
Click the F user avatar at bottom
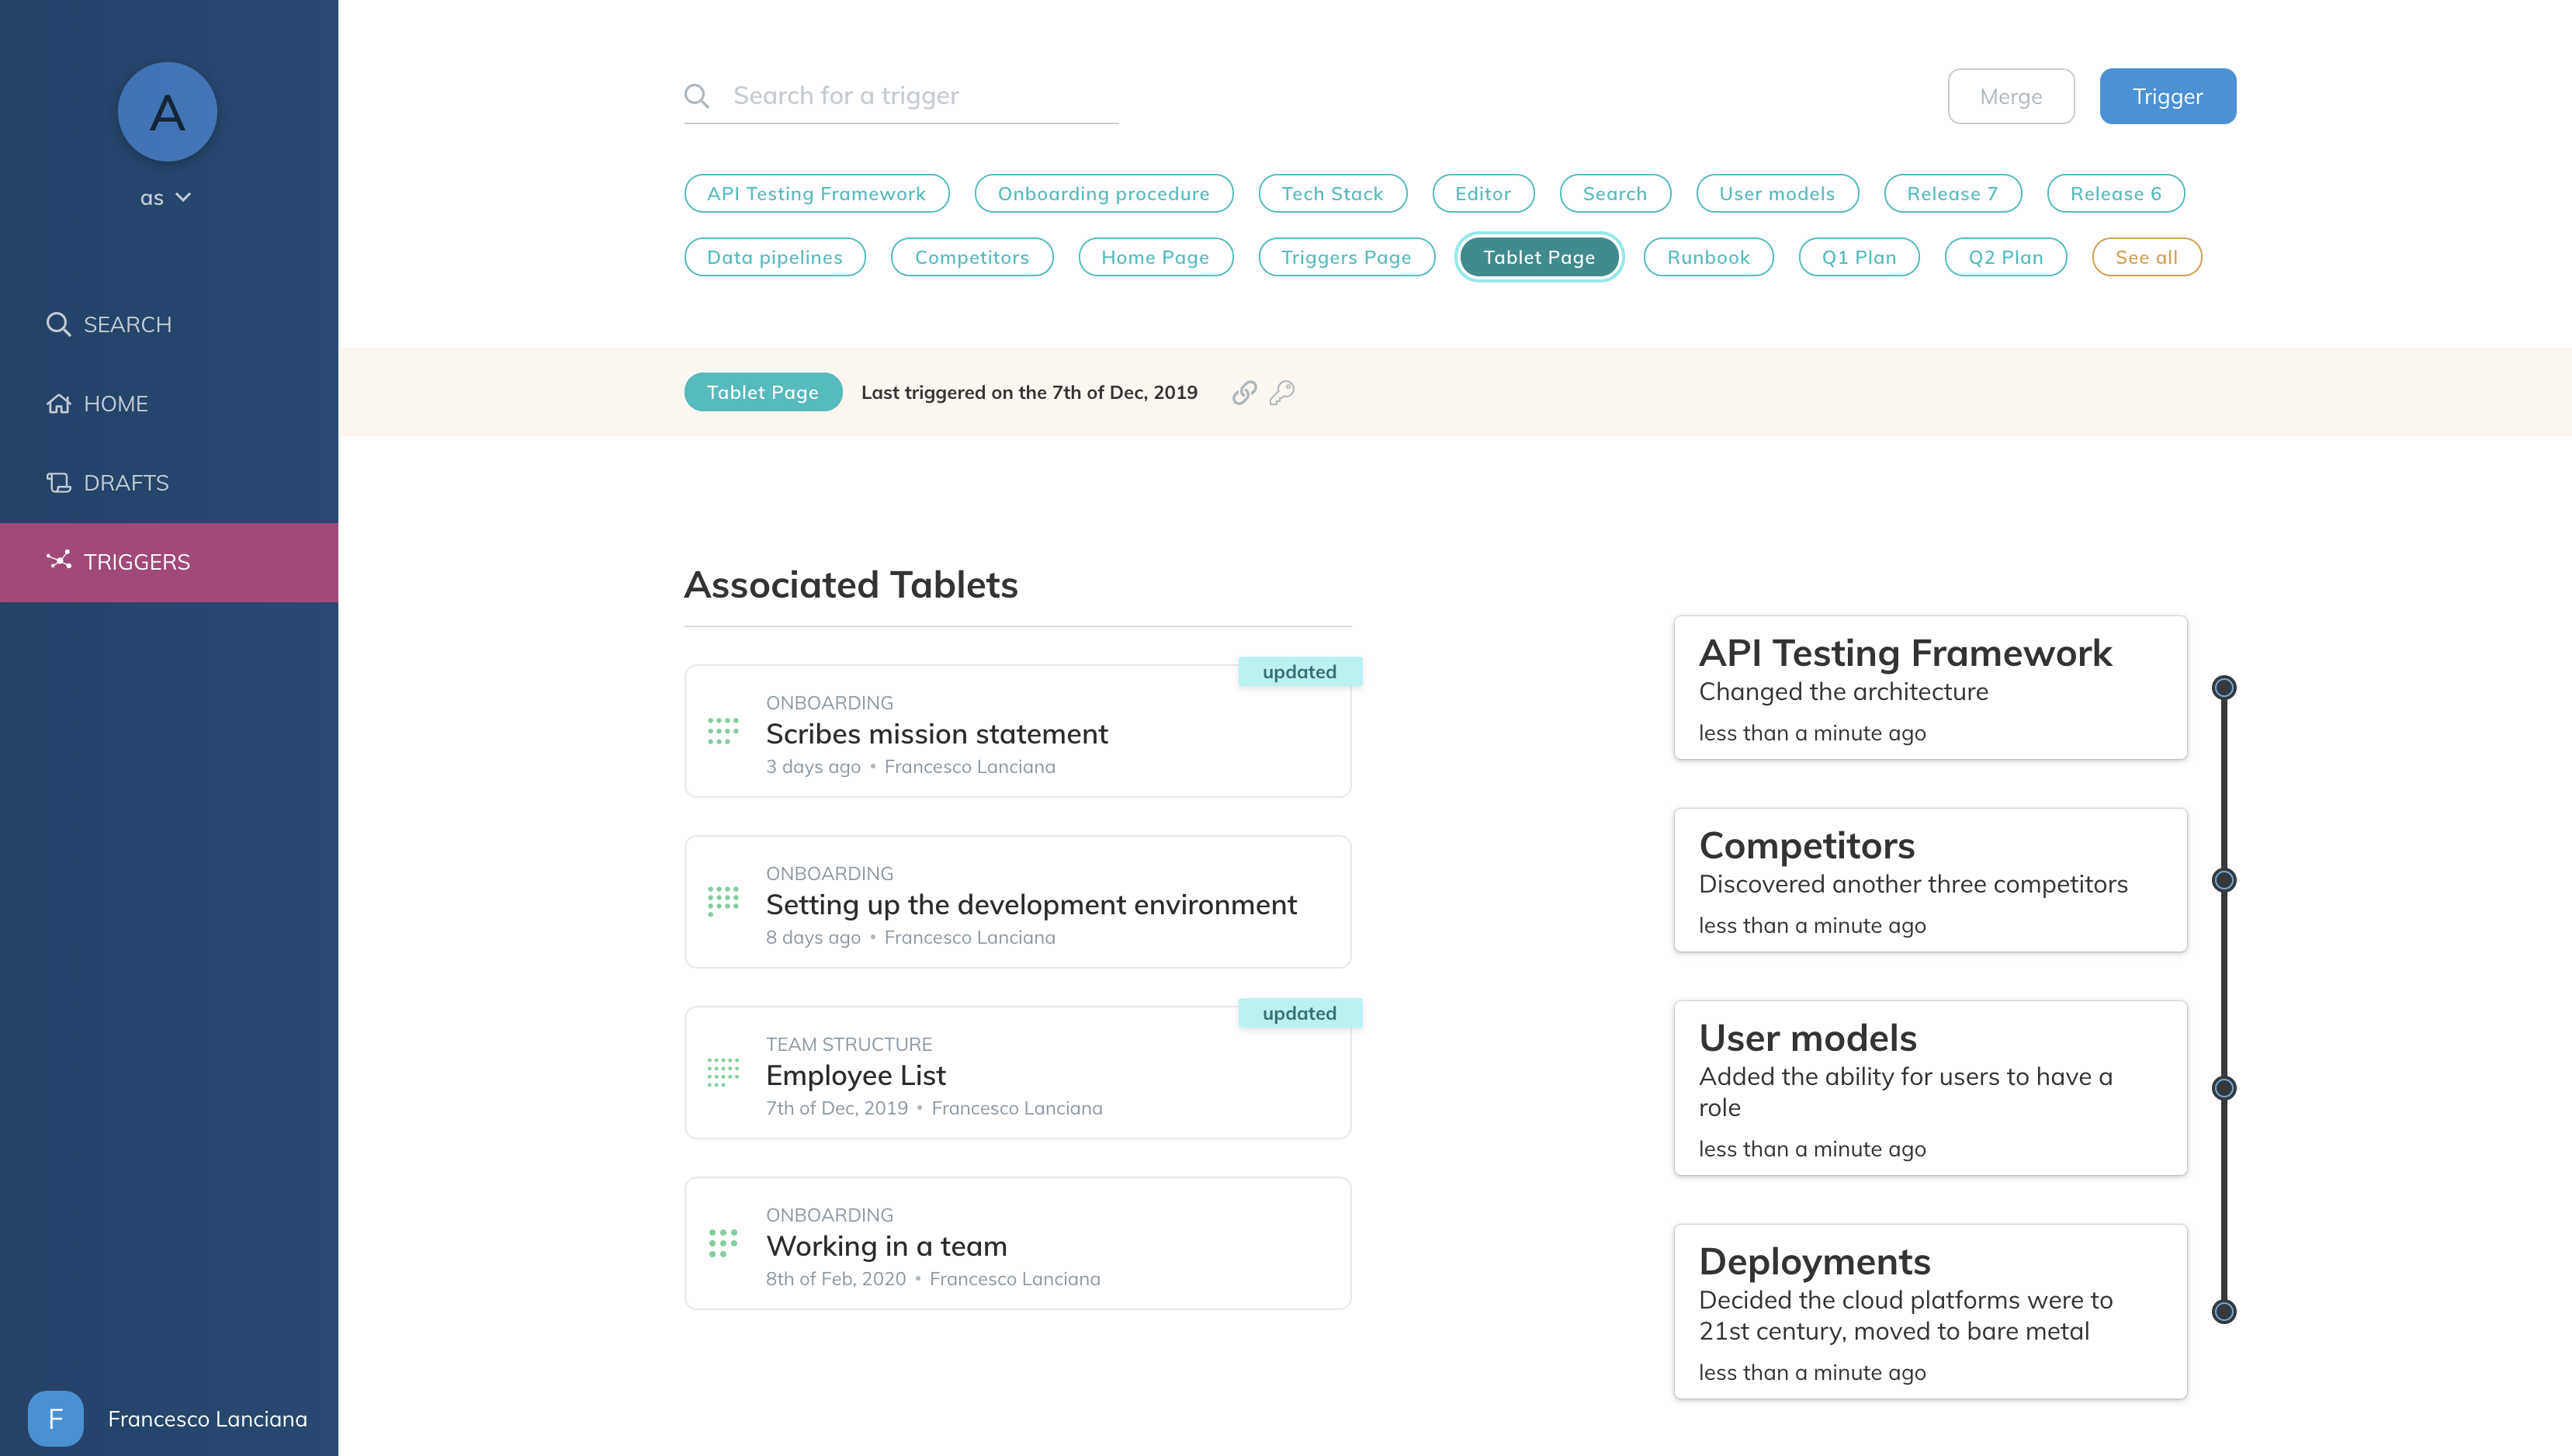pos(55,1418)
